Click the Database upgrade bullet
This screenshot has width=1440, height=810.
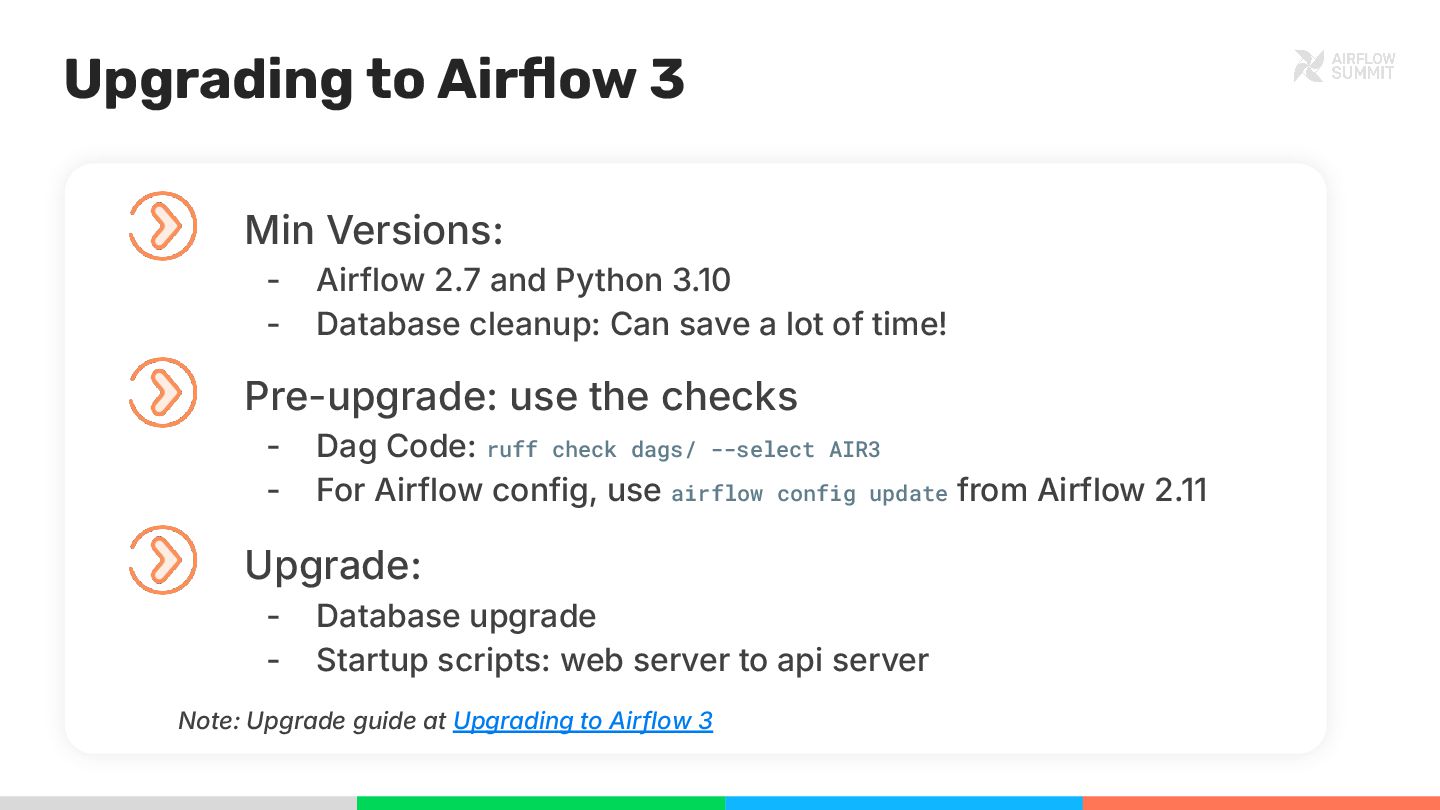click(456, 616)
